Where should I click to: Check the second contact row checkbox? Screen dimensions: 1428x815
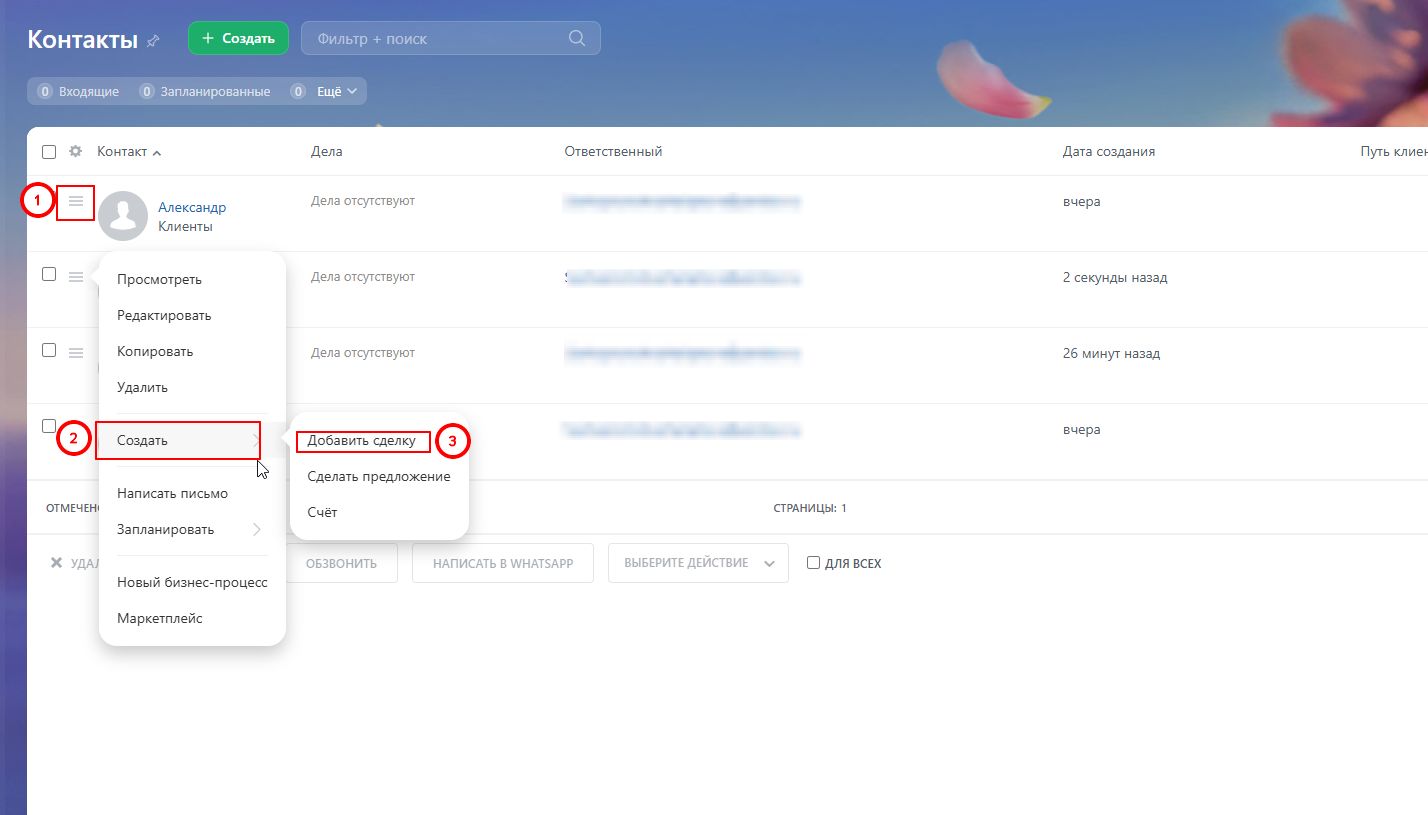[x=49, y=275]
